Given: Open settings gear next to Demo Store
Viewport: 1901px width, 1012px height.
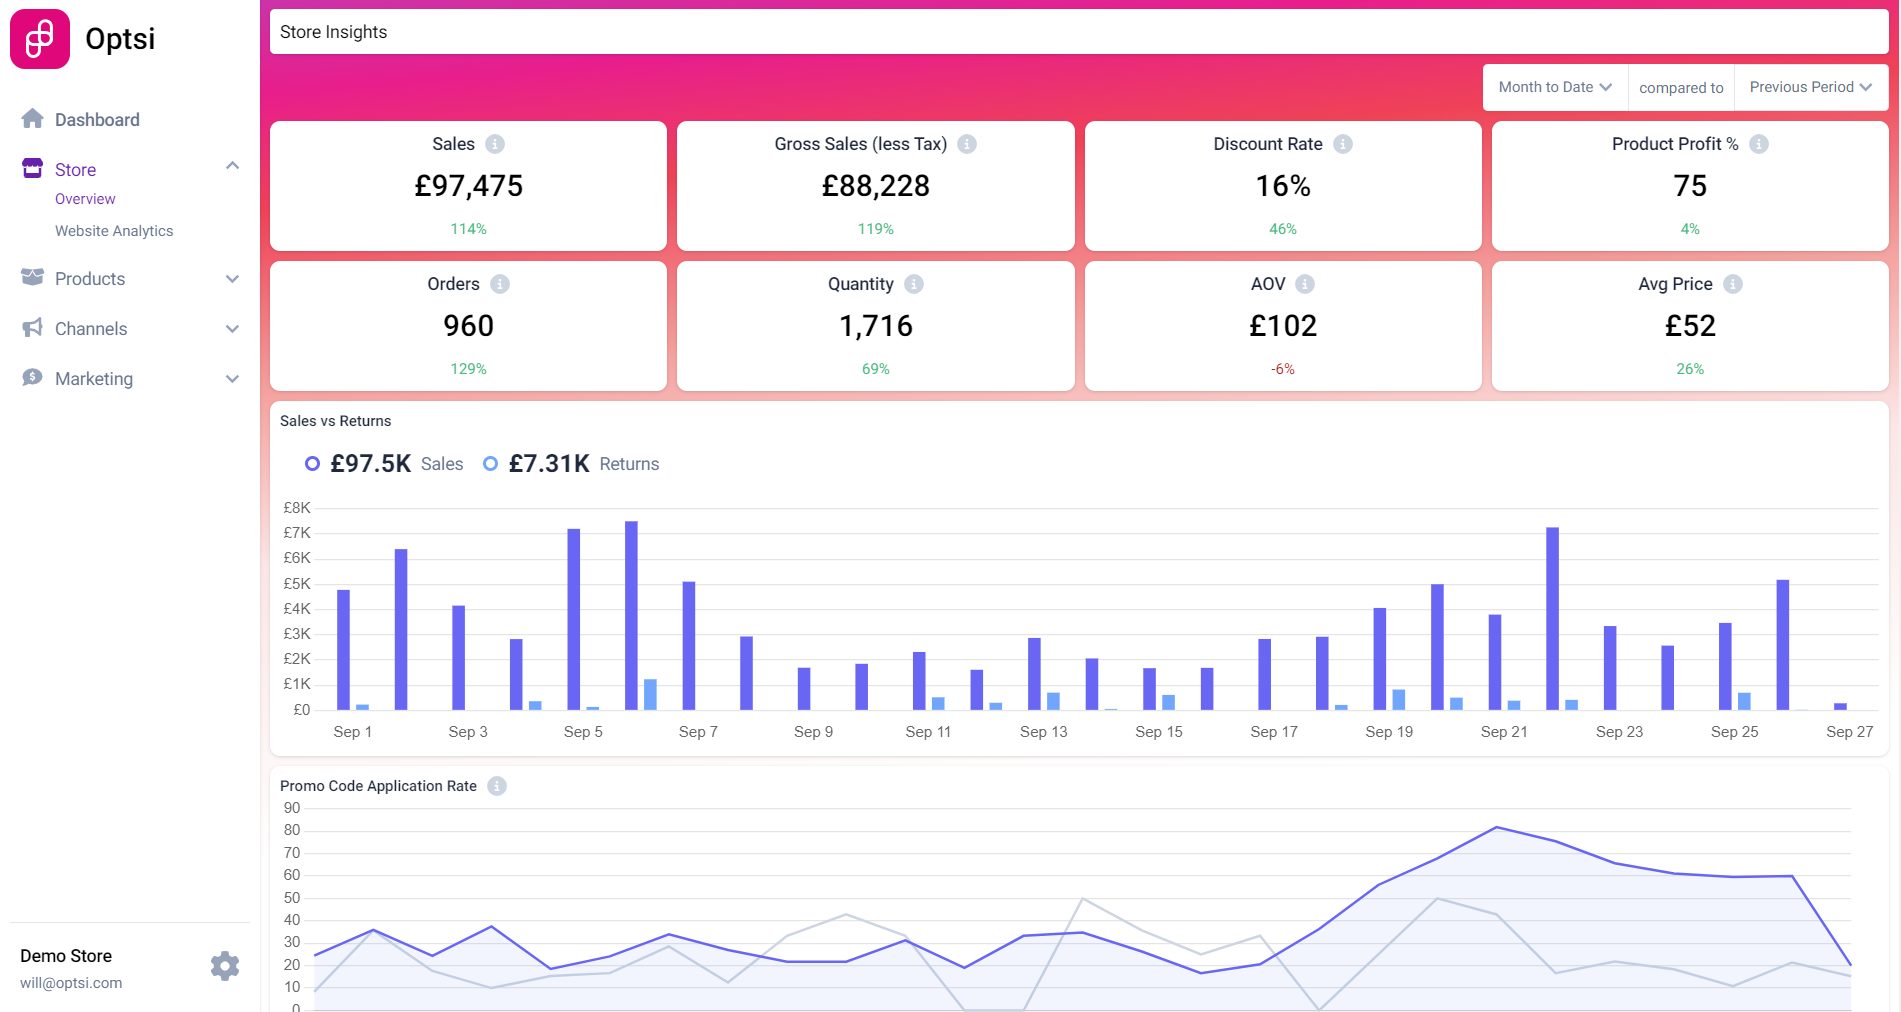Looking at the screenshot, I should coord(225,966).
